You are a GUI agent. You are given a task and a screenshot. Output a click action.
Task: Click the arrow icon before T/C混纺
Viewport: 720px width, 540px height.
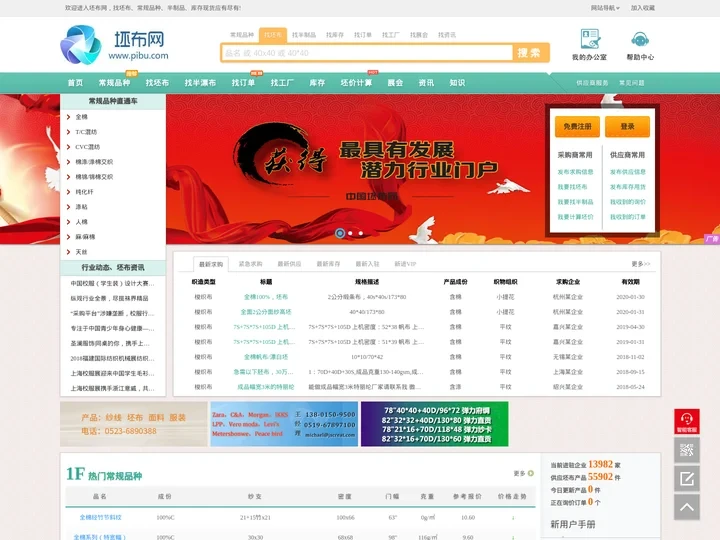point(68,132)
